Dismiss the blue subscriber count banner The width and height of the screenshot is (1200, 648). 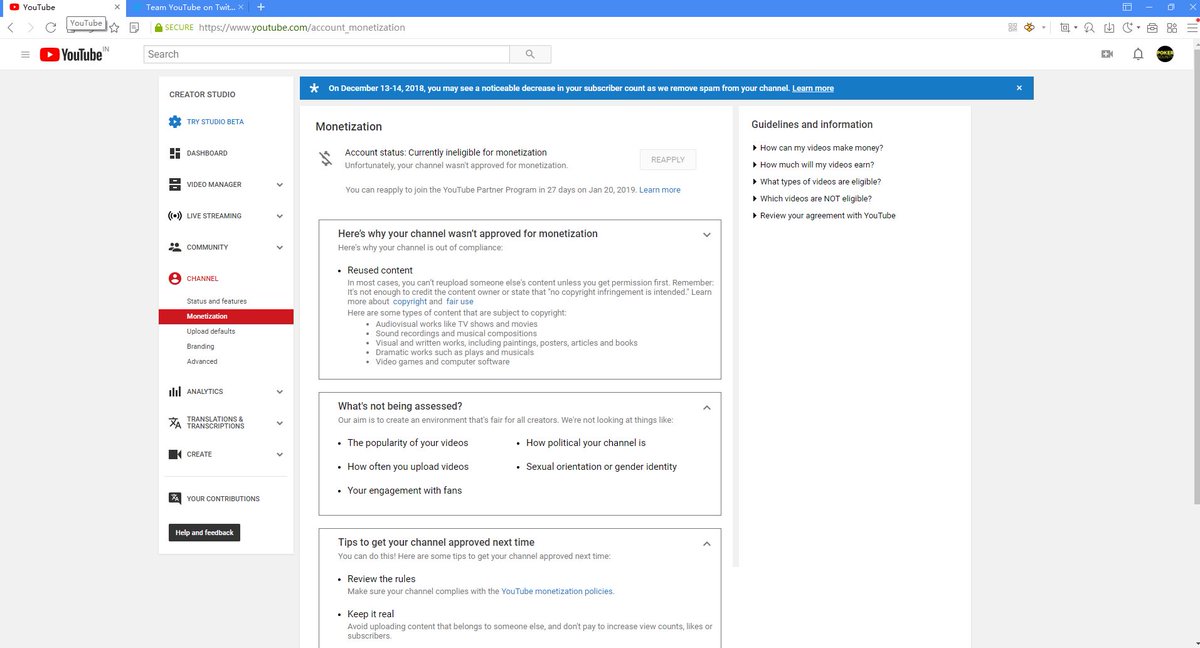[1019, 88]
